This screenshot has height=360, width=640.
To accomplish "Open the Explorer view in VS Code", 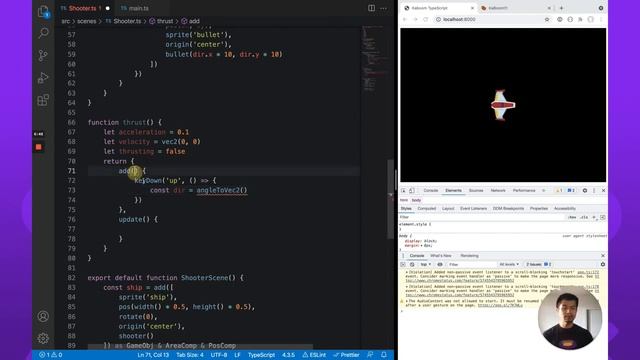I will (43, 11).
